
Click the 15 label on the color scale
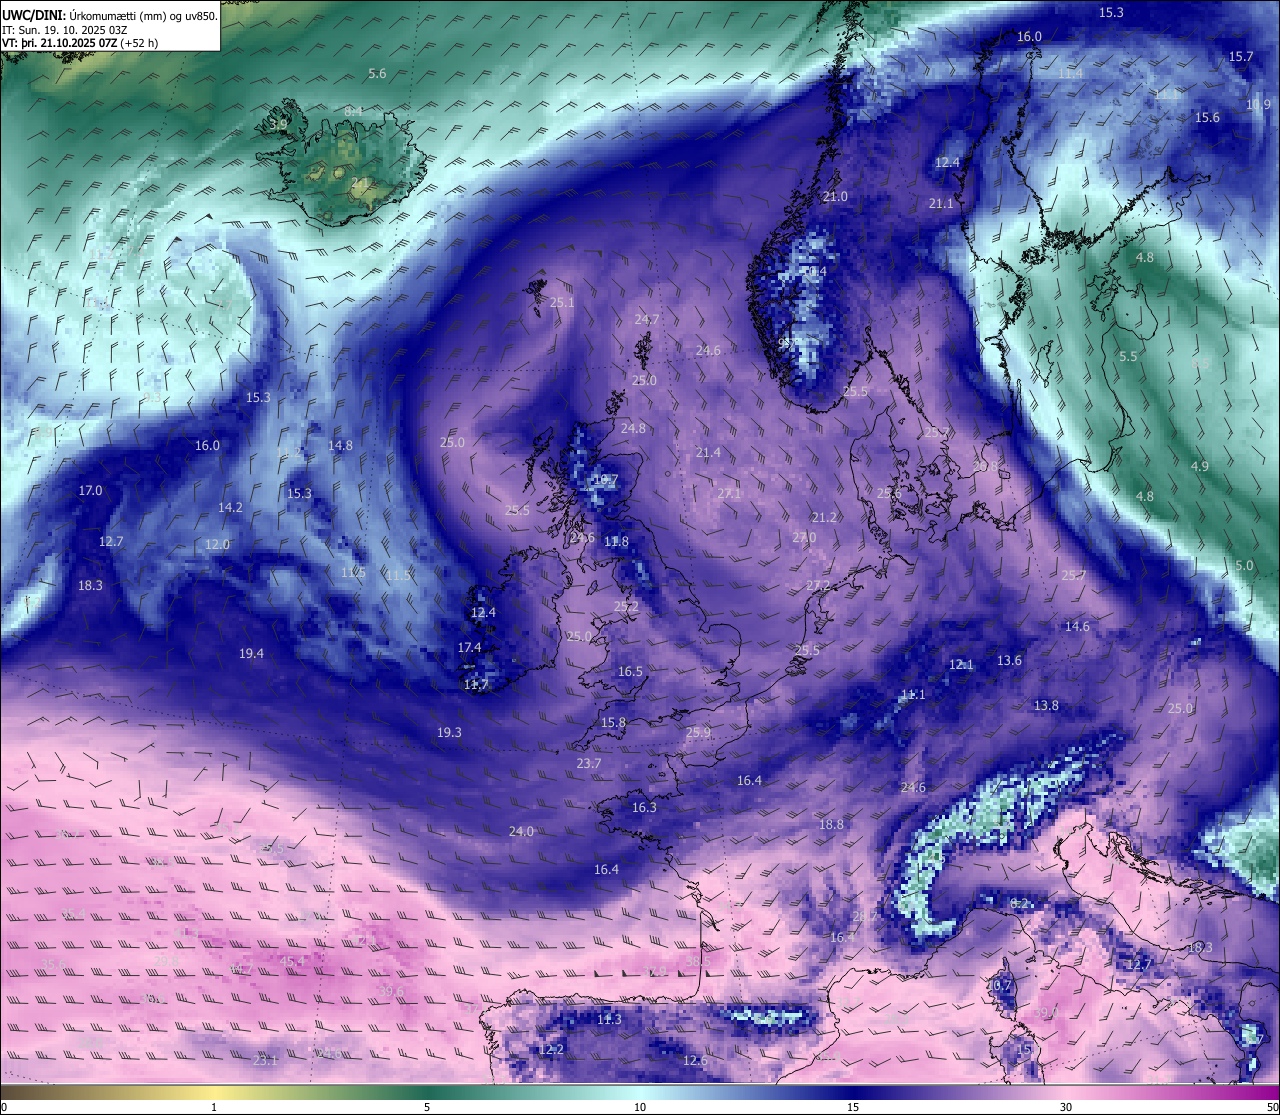tap(853, 1107)
